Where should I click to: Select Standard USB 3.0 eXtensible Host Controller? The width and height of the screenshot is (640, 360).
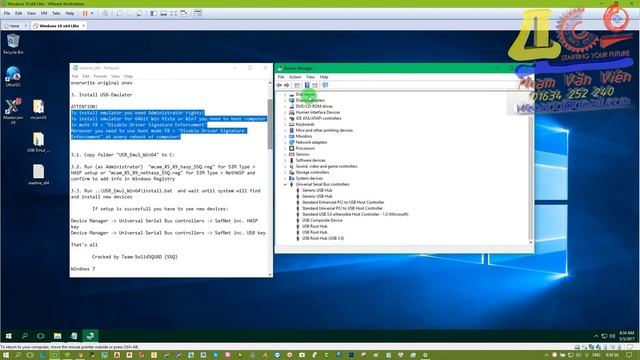tap(355, 214)
